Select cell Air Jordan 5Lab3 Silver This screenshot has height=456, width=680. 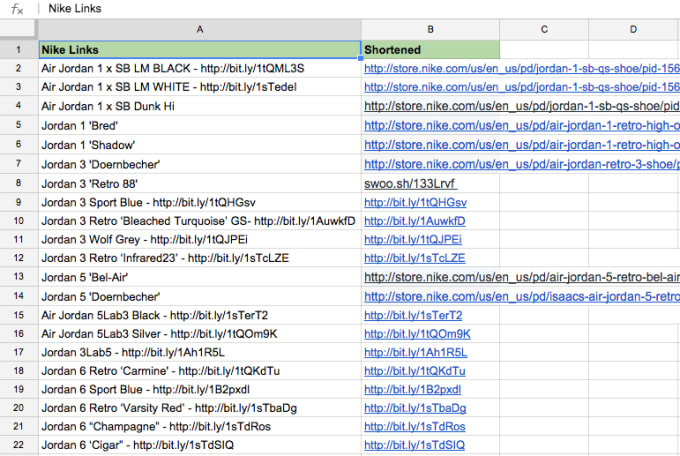[199, 334]
